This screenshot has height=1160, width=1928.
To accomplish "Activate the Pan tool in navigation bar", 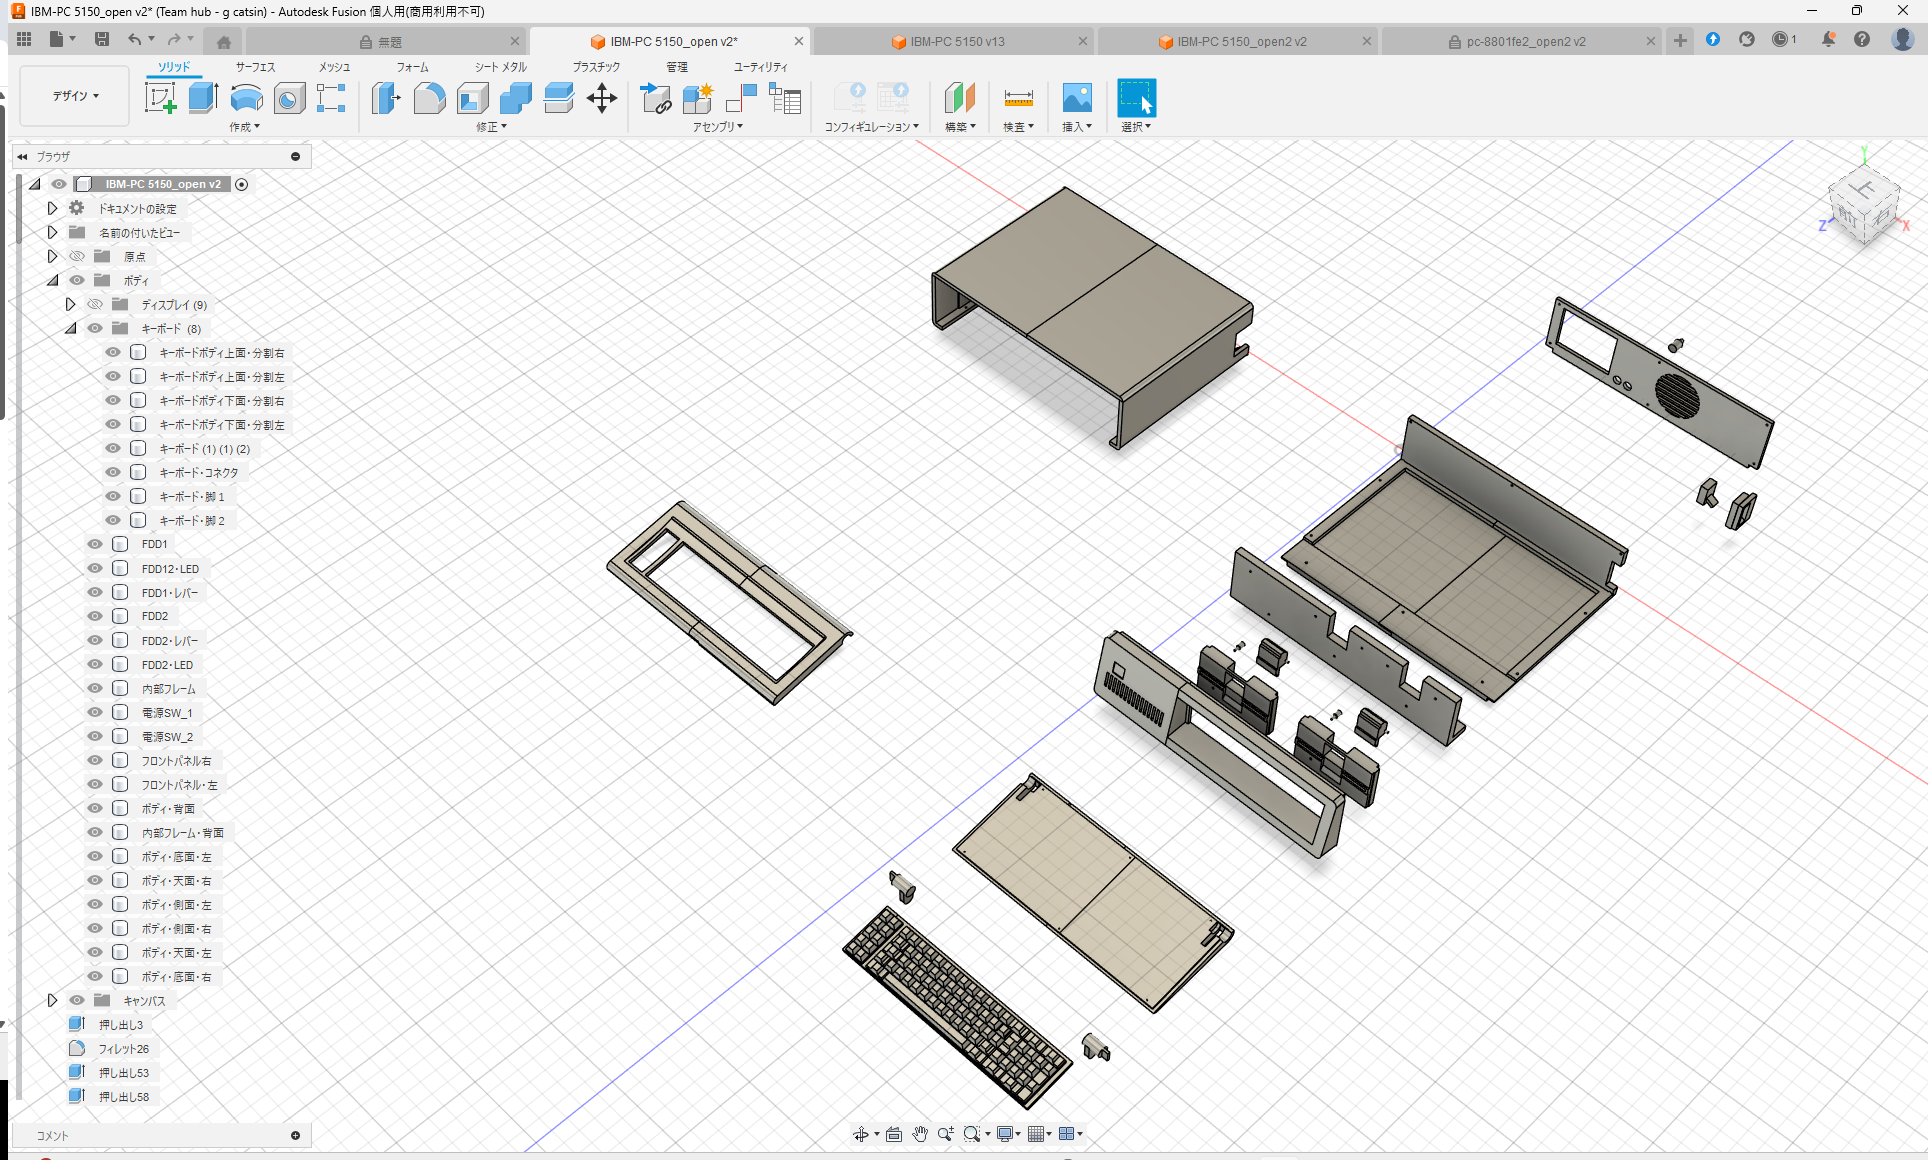I will click(919, 1133).
